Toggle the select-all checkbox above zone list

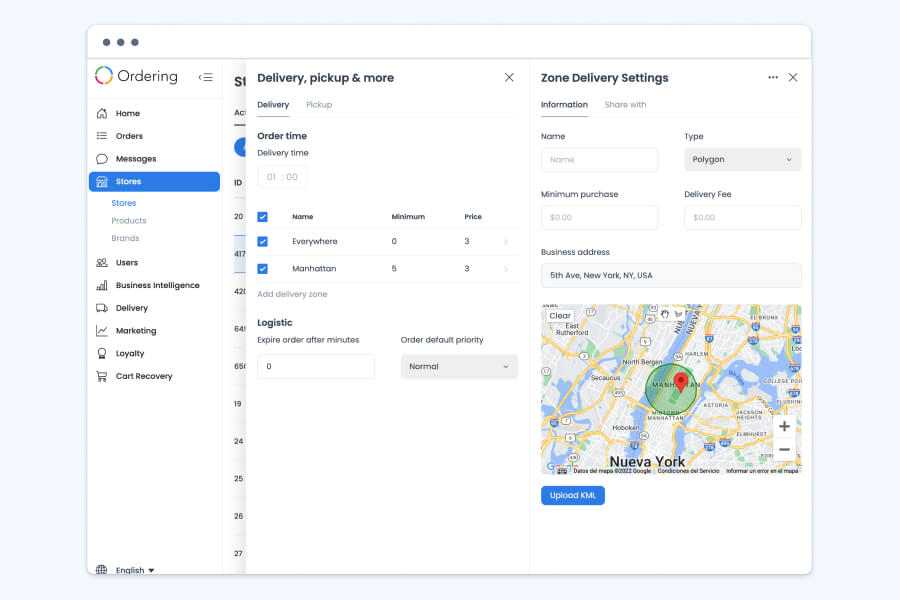coord(264,216)
